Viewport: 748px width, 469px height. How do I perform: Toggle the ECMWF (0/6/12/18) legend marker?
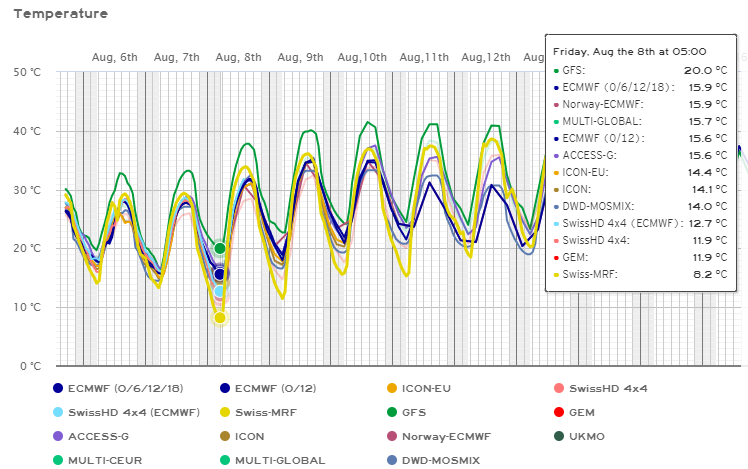tap(58, 388)
